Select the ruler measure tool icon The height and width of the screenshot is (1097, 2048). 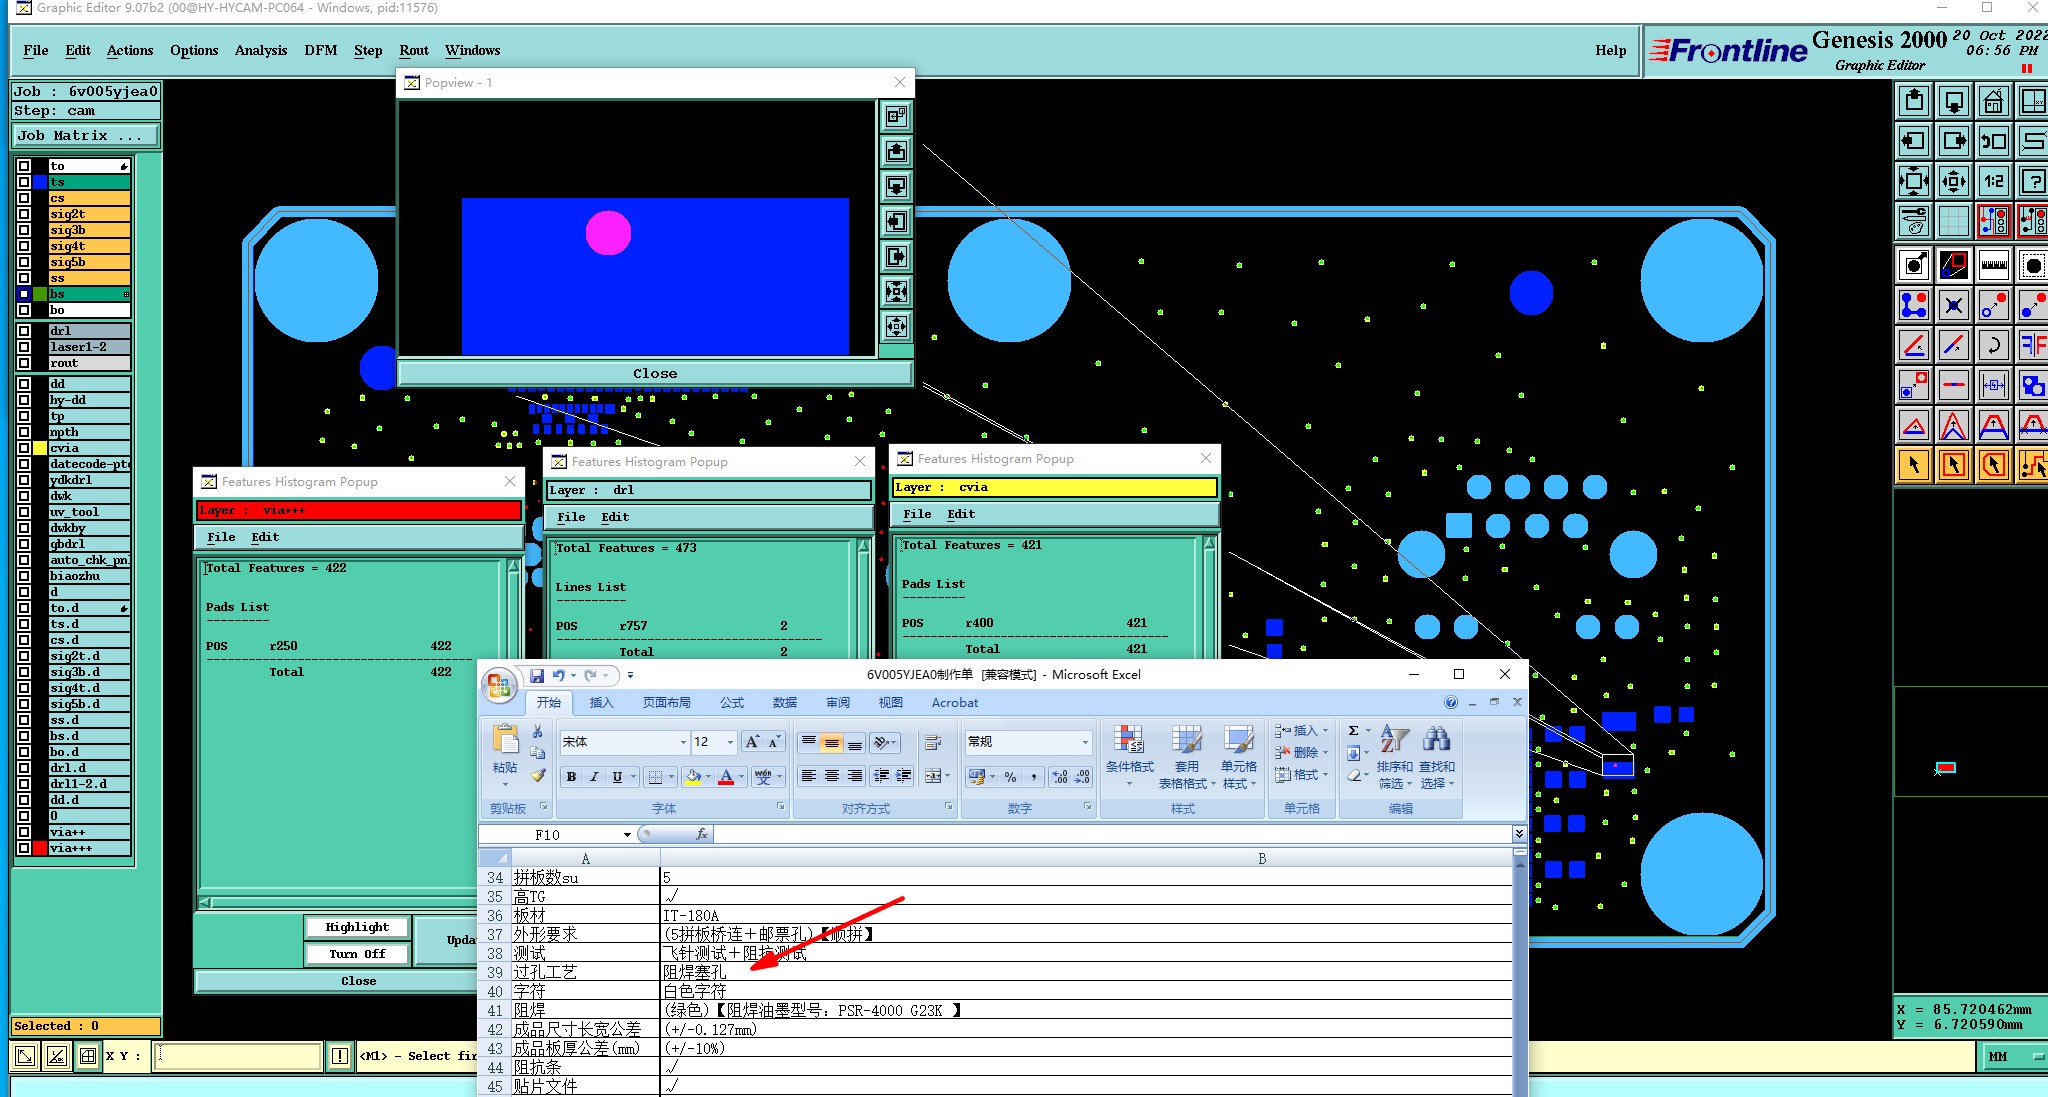1993,265
